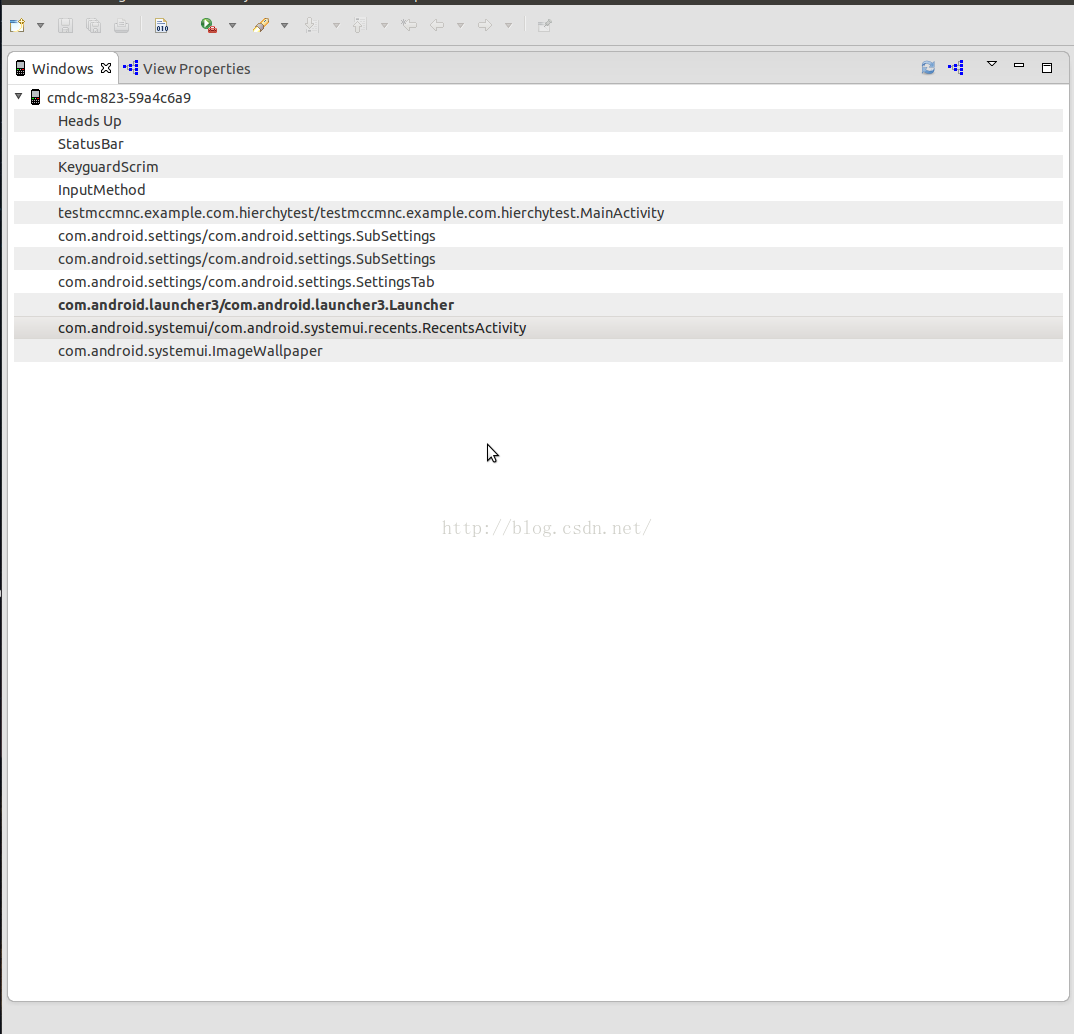The height and width of the screenshot is (1034, 1074).
Task: Open the Forward navigation history dropdown
Action: click(508, 26)
